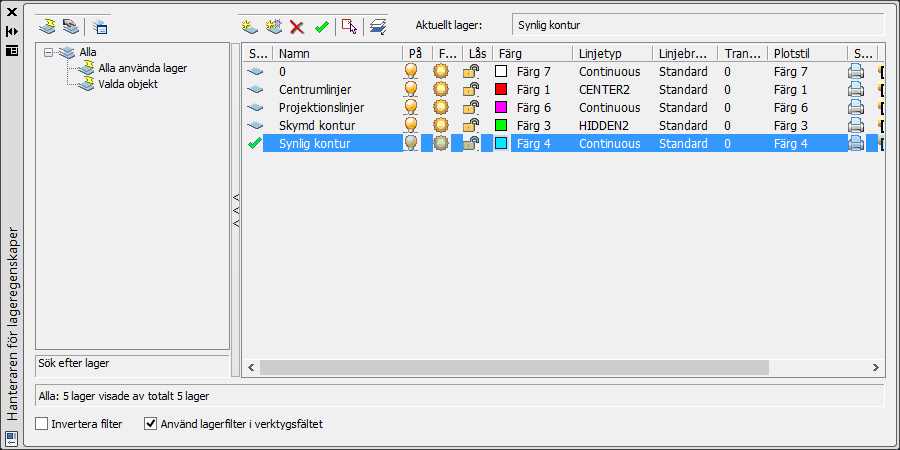Toggle plot printer icon for Centrumlinjer
Viewport: 900px width, 450px height.
(x=856, y=90)
